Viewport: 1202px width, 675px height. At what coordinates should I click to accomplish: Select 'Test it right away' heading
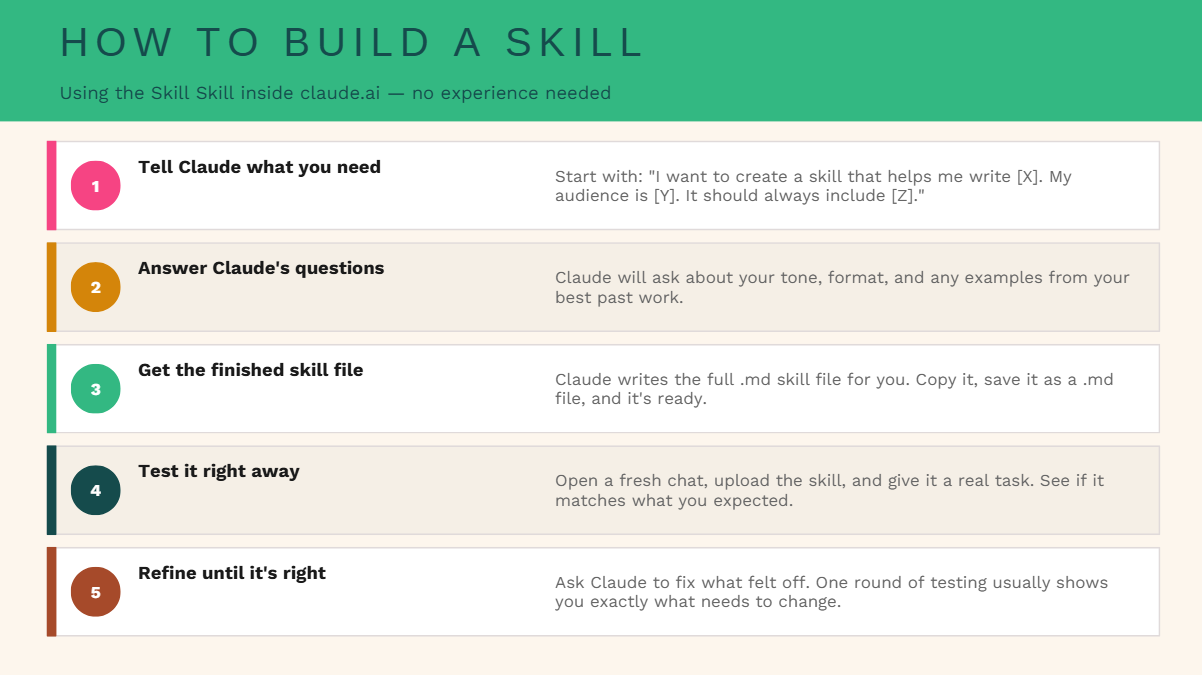click(219, 471)
